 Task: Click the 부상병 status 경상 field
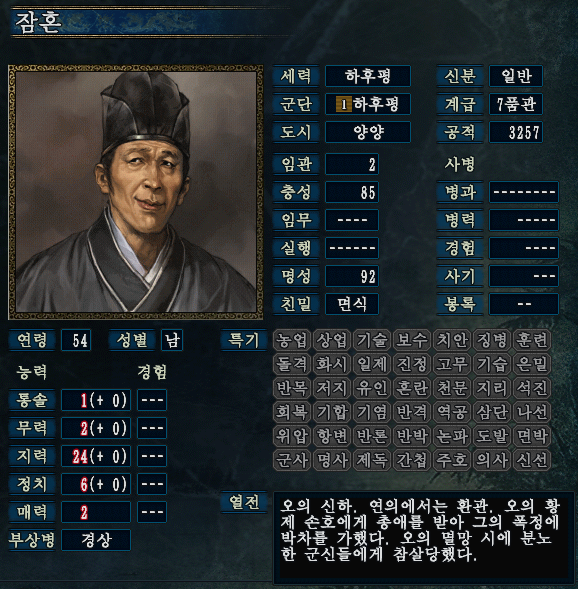coord(96,540)
